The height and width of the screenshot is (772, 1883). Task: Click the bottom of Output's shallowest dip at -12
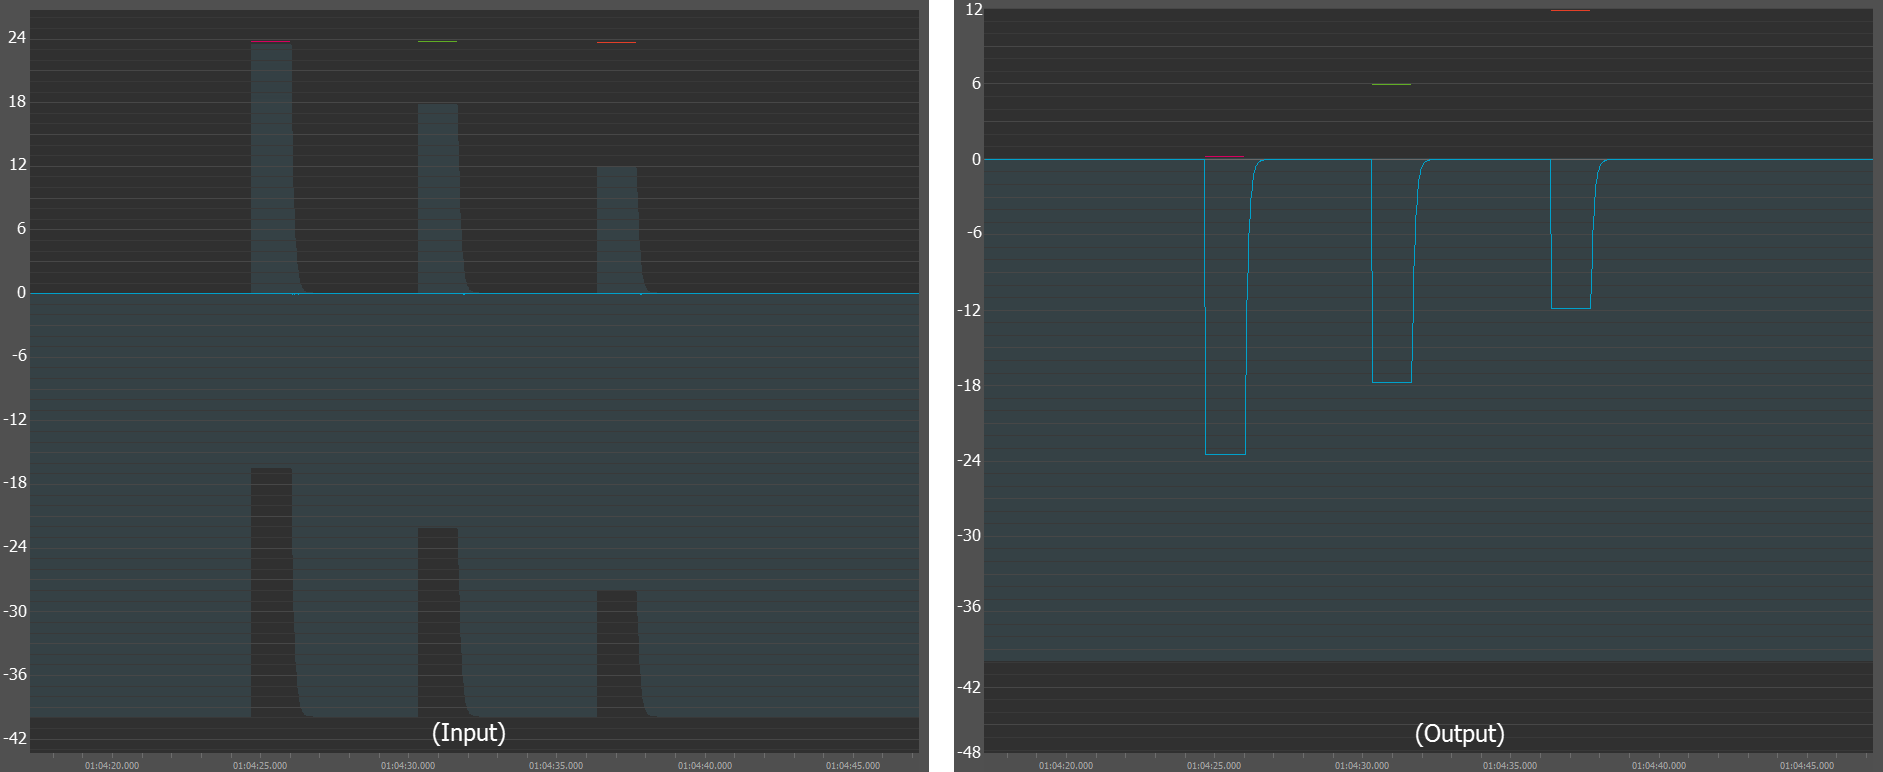1570,308
